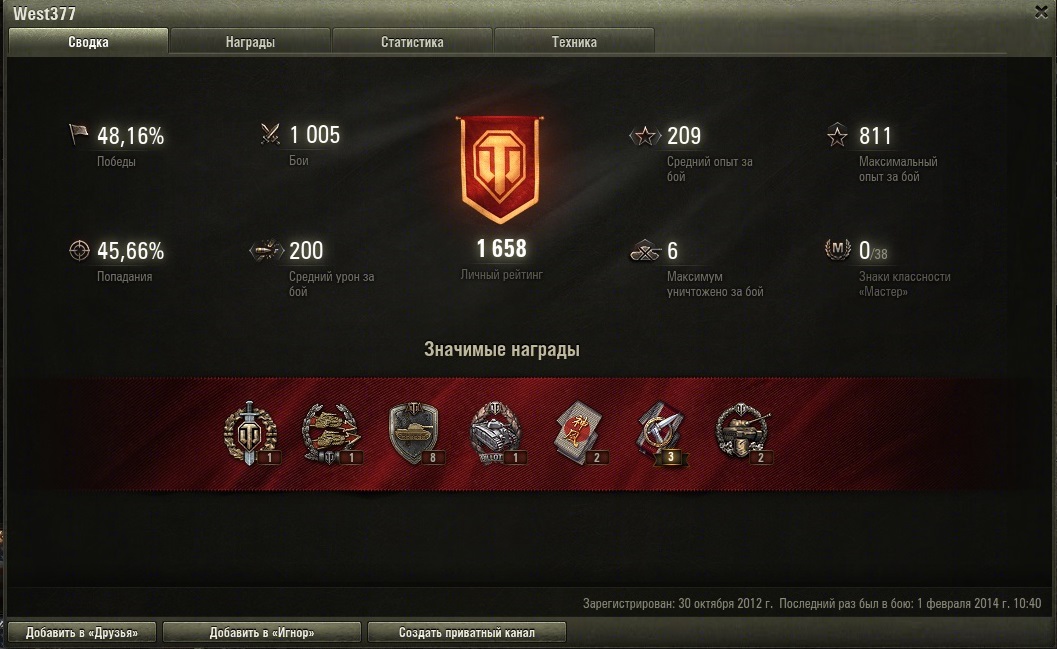Select the kamikaze card award with count 2
The height and width of the screenshot is (649, 1057).
click(x=580, y=433)
